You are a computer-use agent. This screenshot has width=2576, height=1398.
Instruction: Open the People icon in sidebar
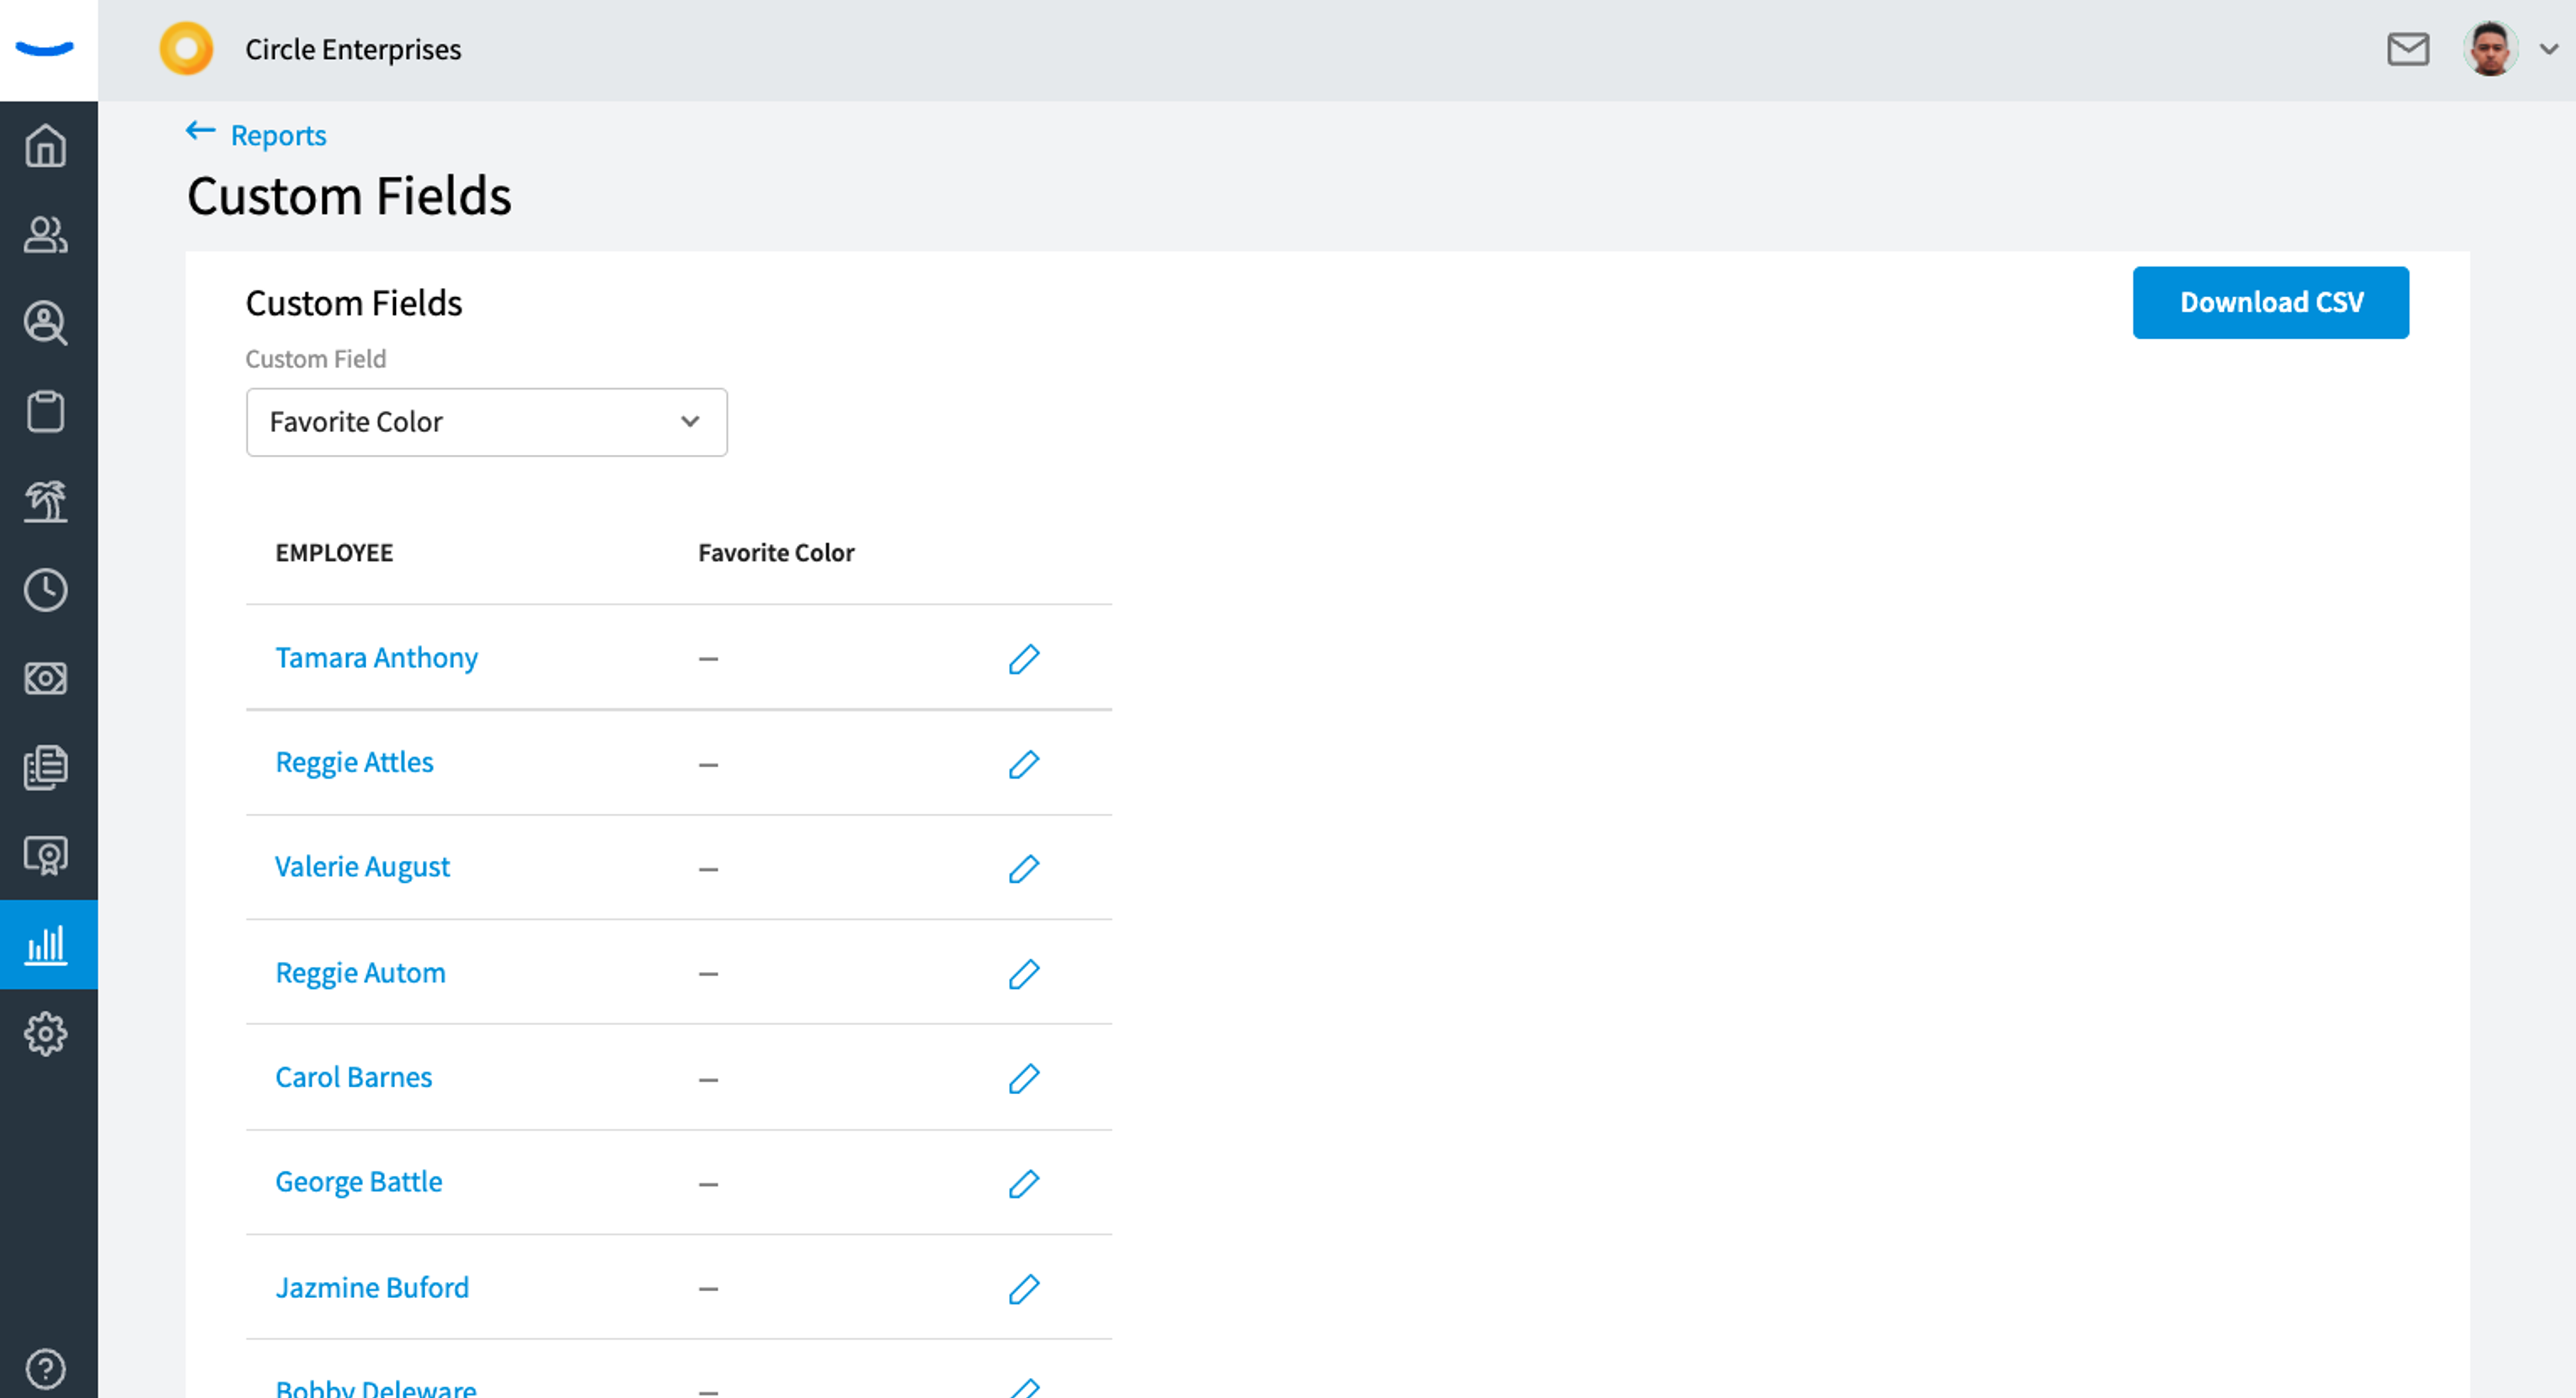[x=46, y=235]
